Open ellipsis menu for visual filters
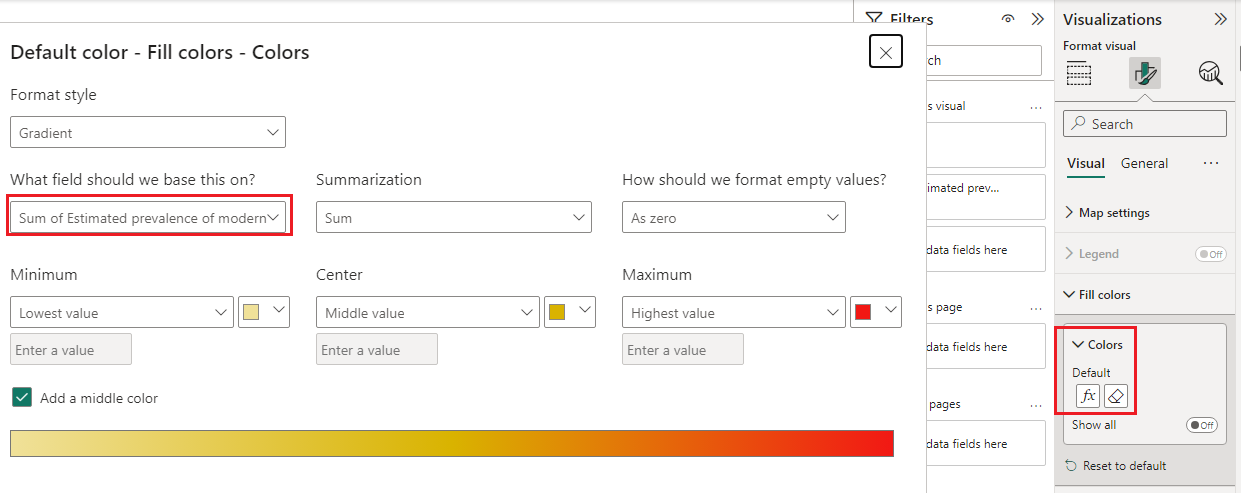1241x493 pixels. [1036, 105]
